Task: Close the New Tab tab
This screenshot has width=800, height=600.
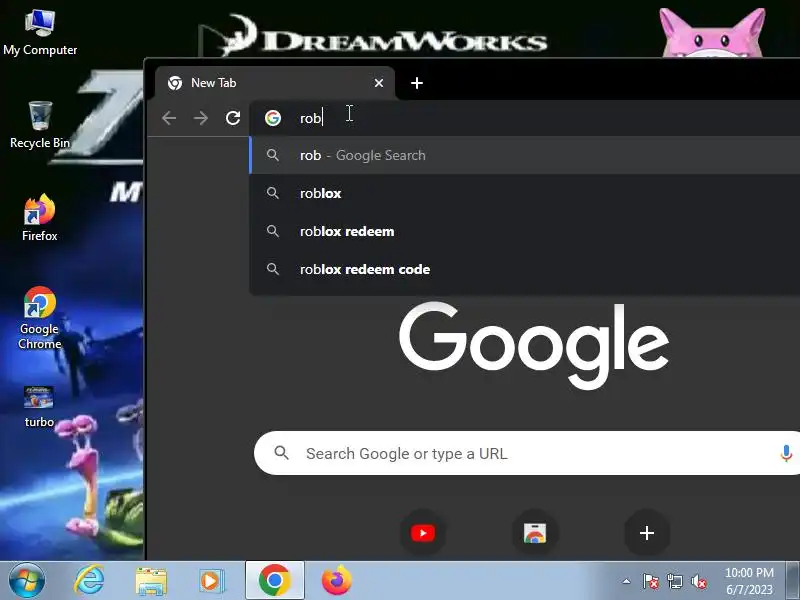Action: (x=379, y=83)
